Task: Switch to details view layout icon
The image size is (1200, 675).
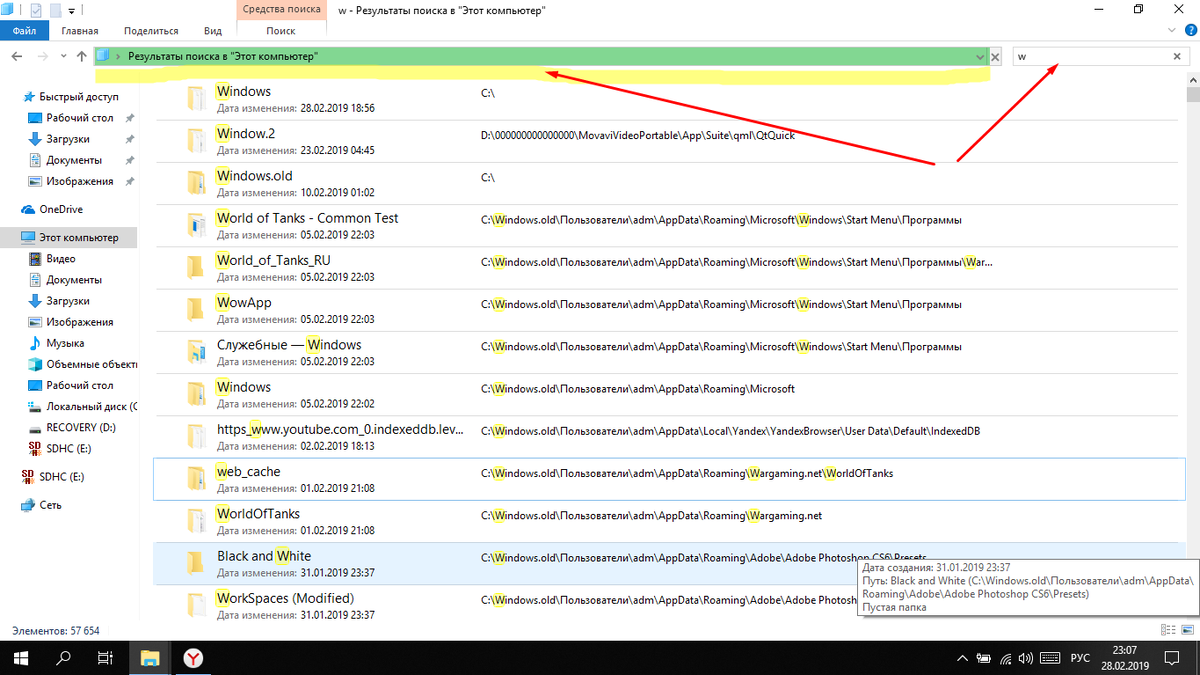Action: (x=1167, y=630)
